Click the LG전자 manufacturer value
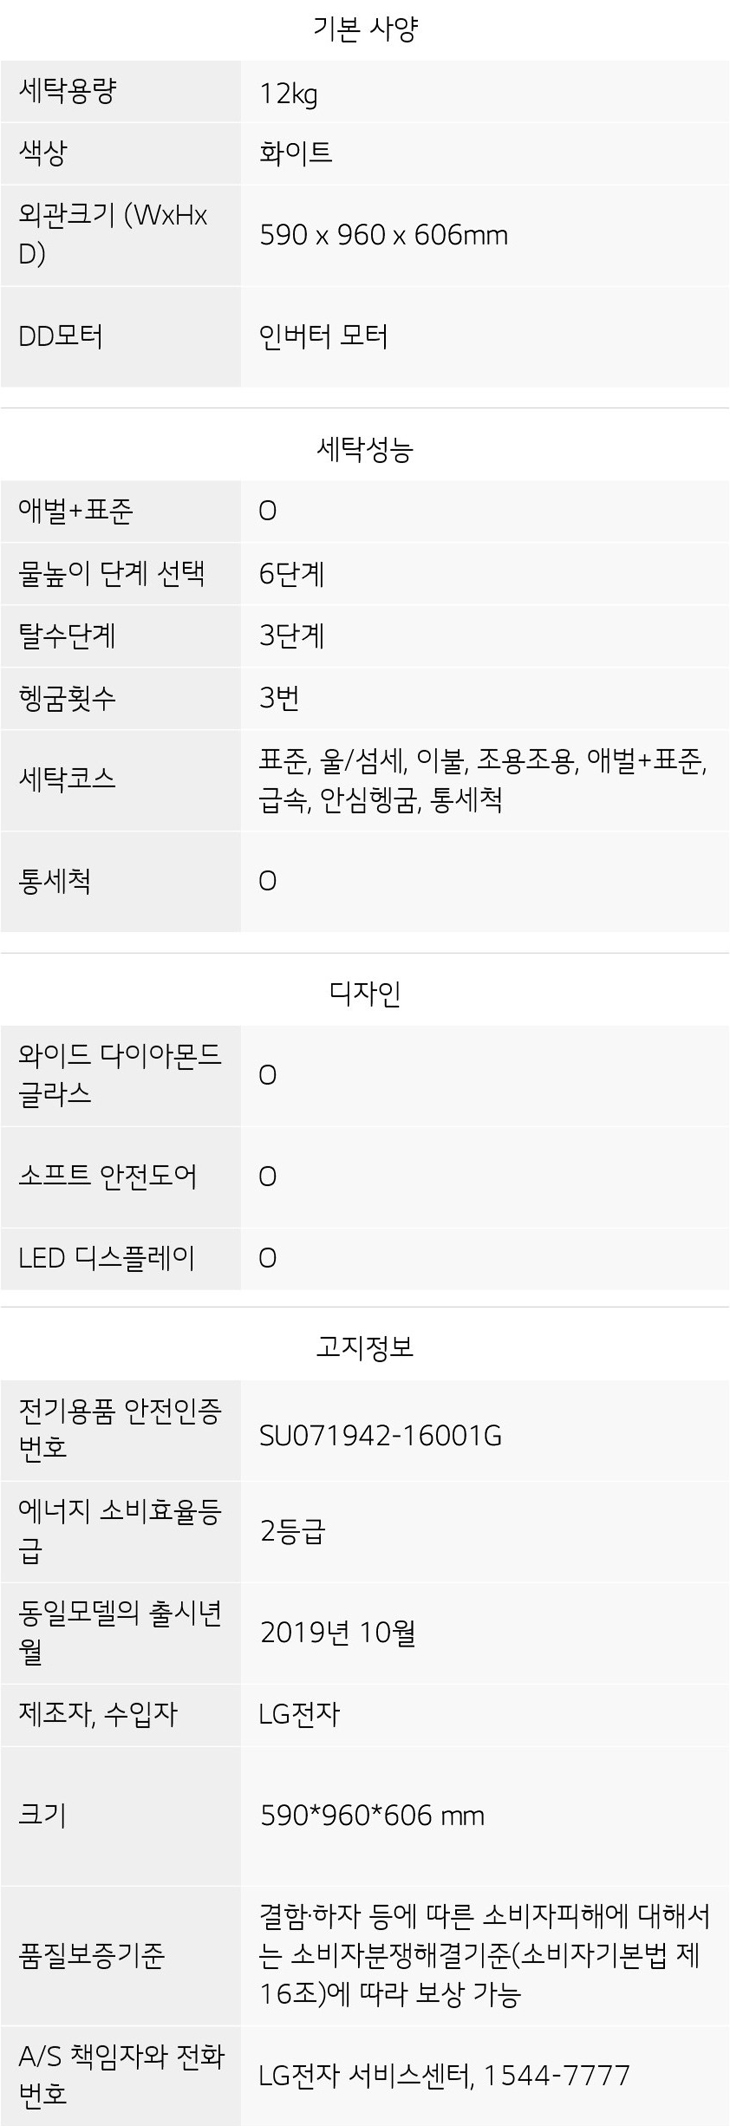Screen dimensions: 730x2126 (299, 1714)
